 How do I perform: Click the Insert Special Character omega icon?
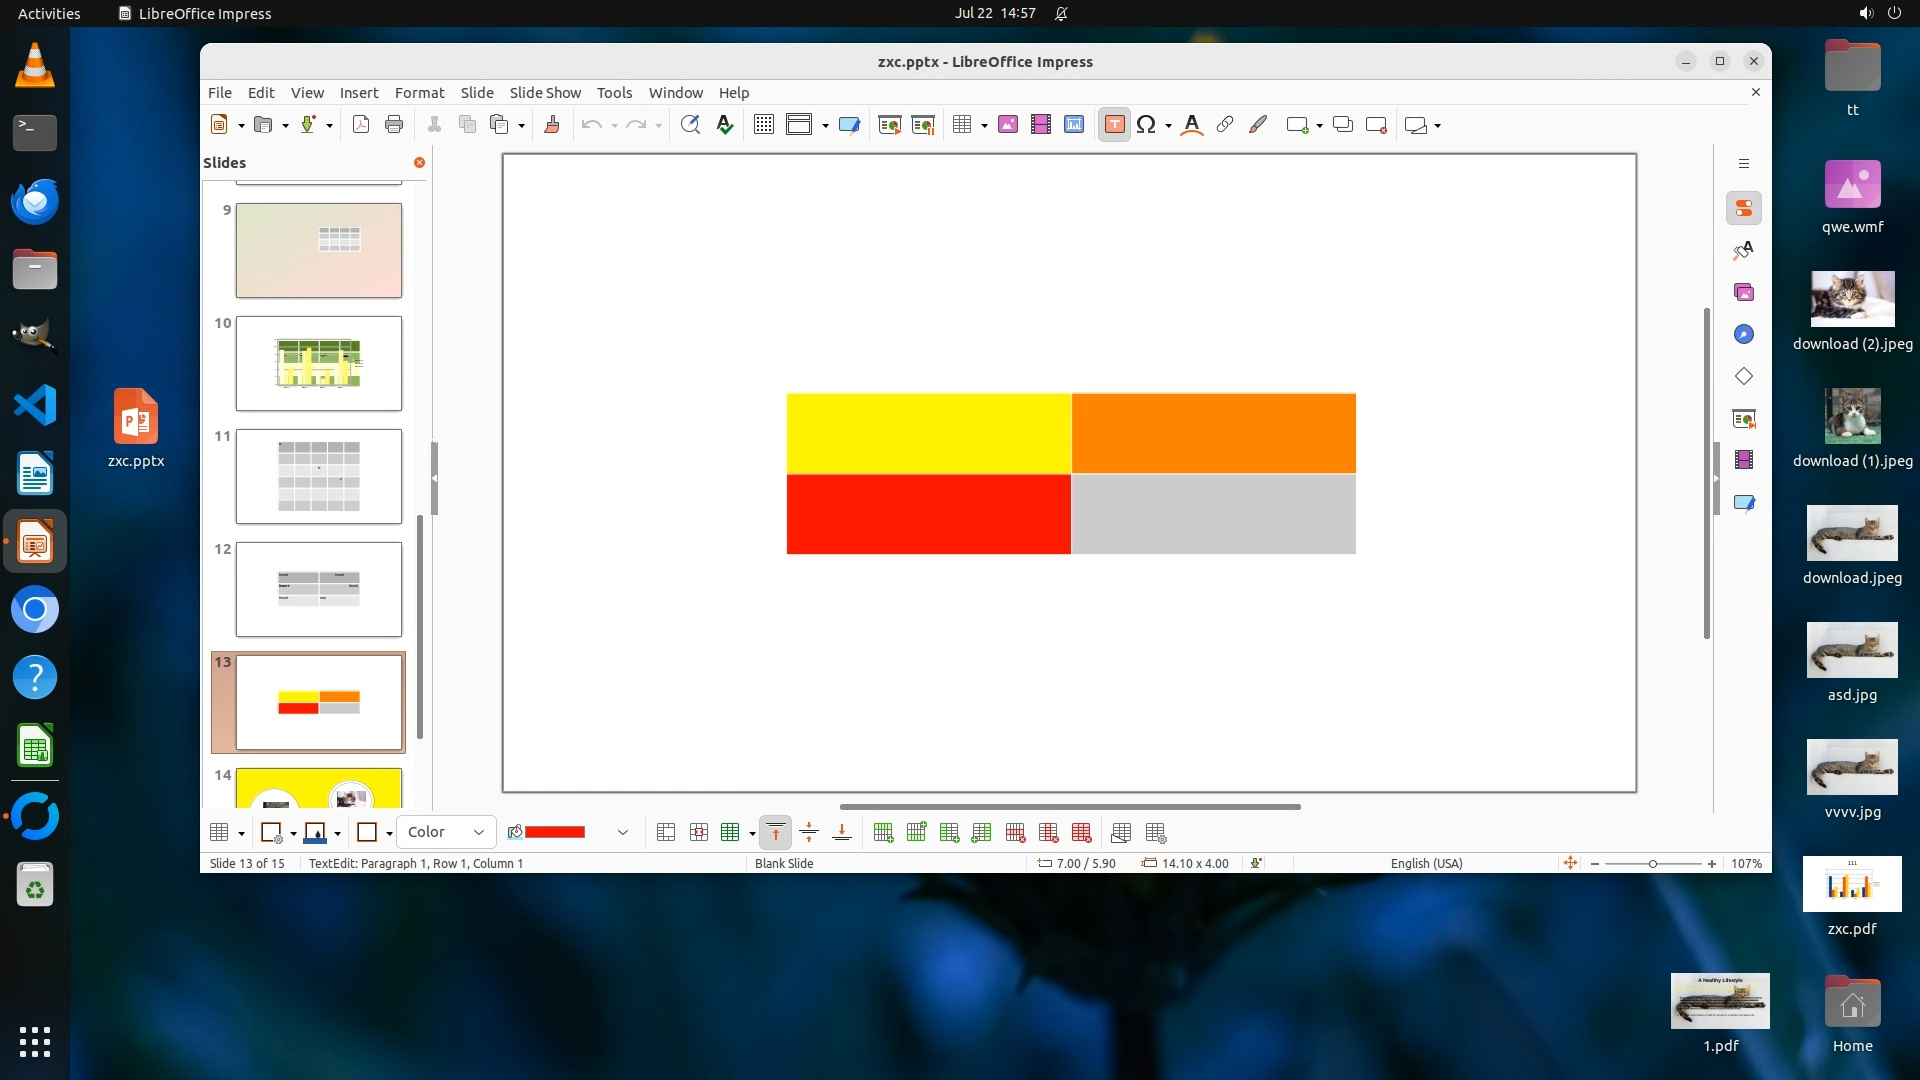[x=1146, y=125]
